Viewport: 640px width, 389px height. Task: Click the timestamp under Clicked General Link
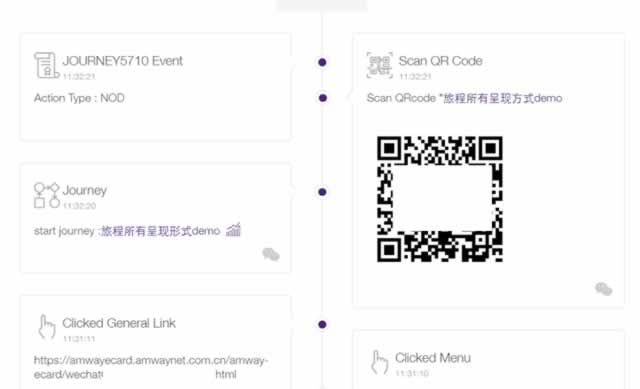(x=79, y=339)
